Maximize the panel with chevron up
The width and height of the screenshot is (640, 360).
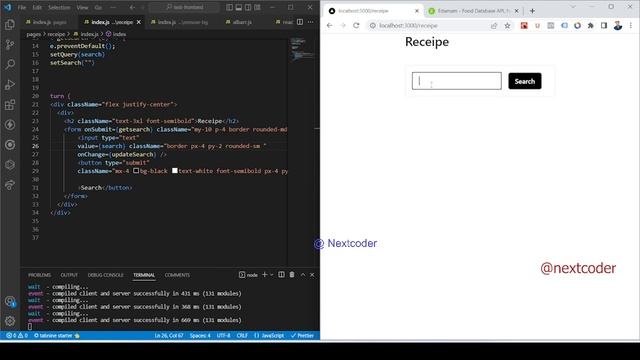(x=303, y=275)
